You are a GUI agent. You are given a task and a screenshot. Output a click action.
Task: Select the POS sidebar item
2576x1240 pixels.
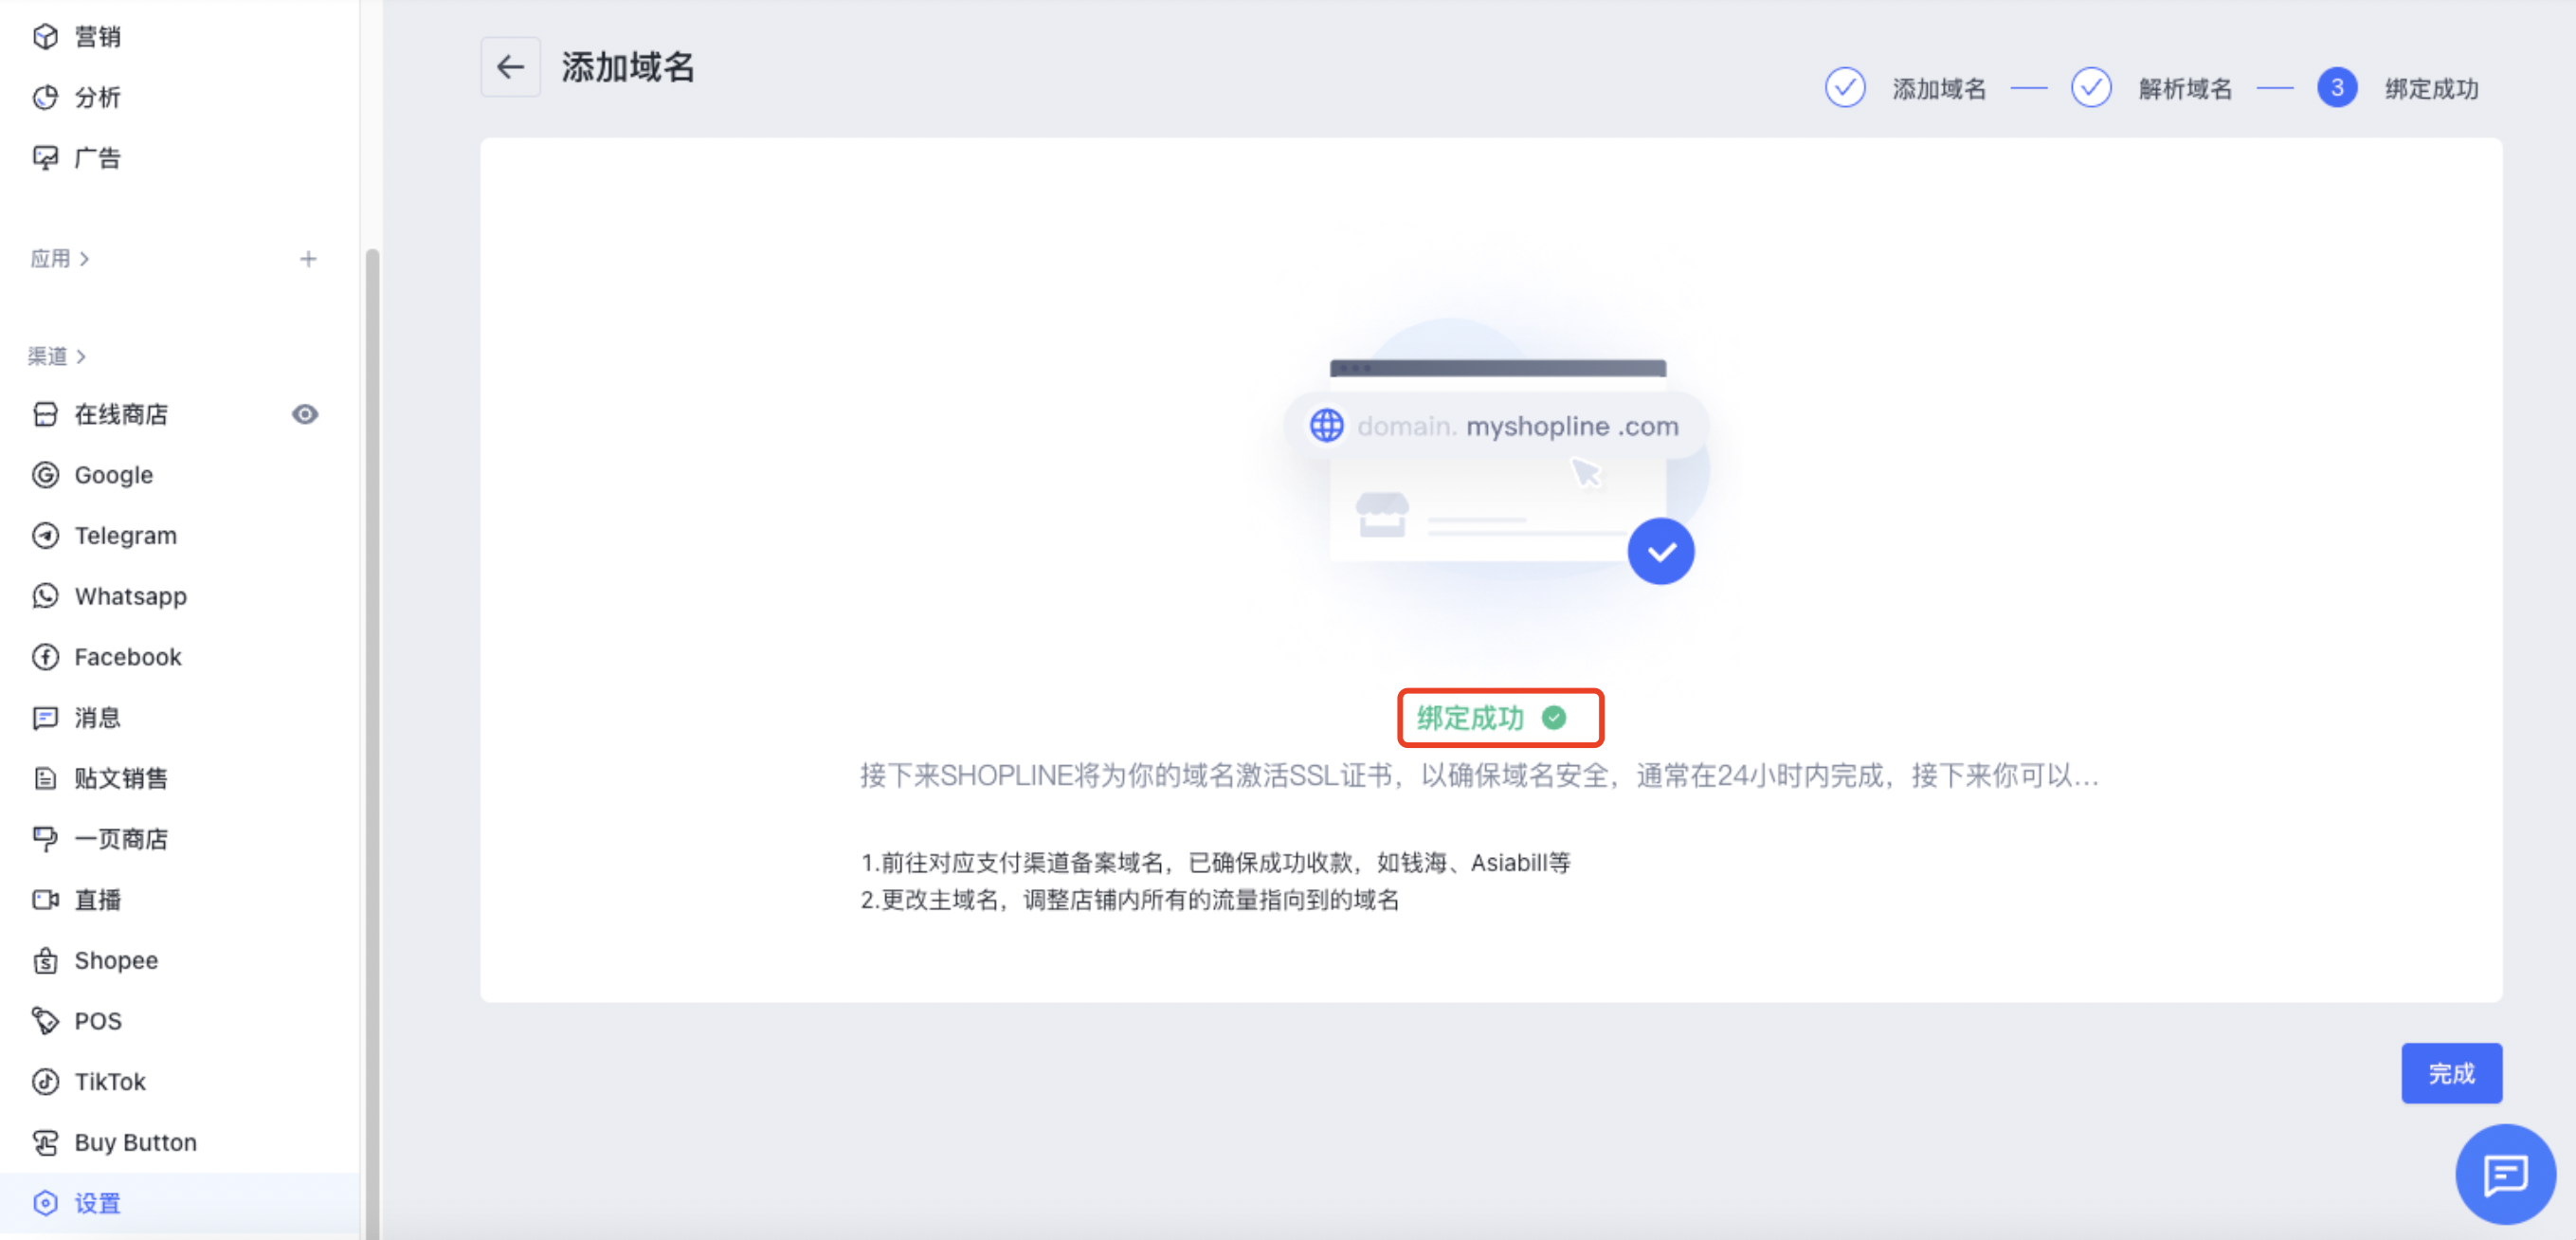click(x=97, y=1021)
